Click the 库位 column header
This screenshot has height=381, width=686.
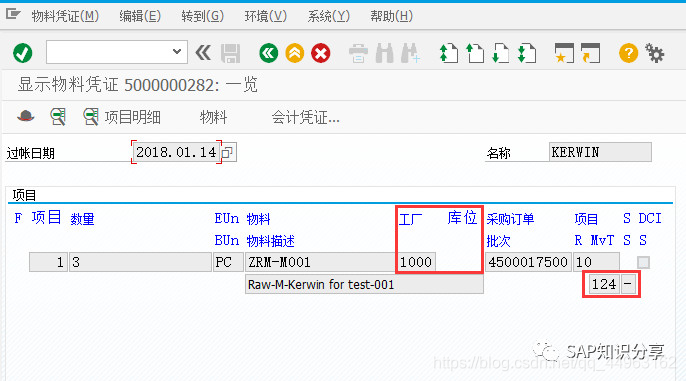(462, 217)
